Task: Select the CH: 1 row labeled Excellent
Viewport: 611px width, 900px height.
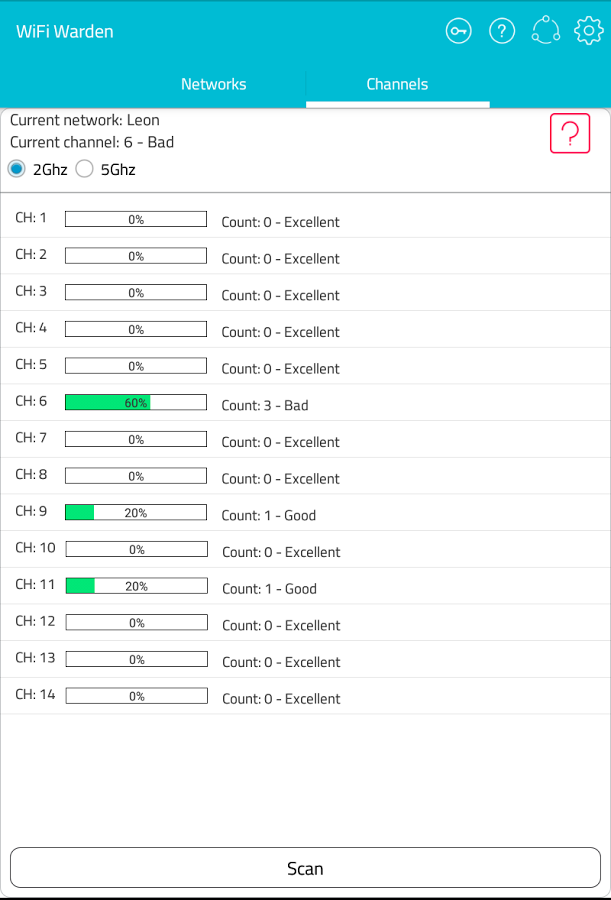Action: pyautogui.click(x=306, y=219)
